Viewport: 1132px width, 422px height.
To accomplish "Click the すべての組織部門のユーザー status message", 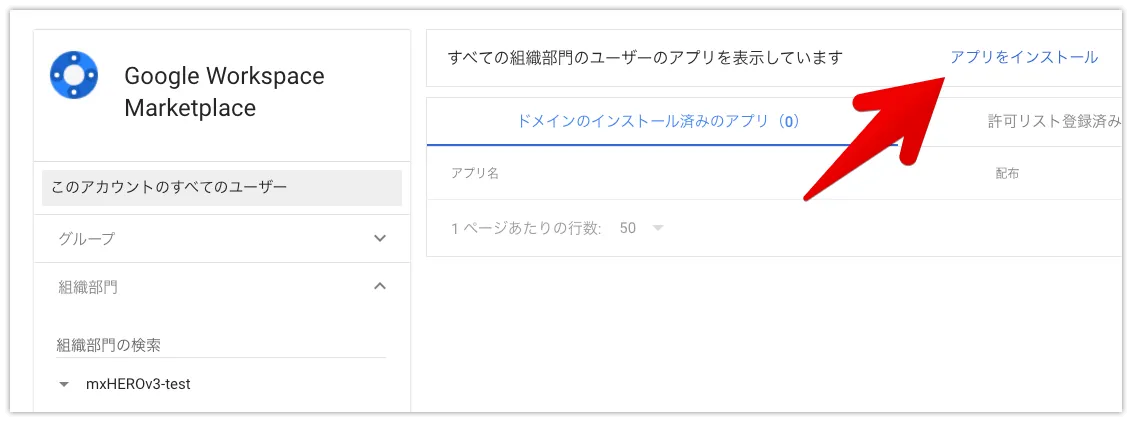I will [647, 58].
